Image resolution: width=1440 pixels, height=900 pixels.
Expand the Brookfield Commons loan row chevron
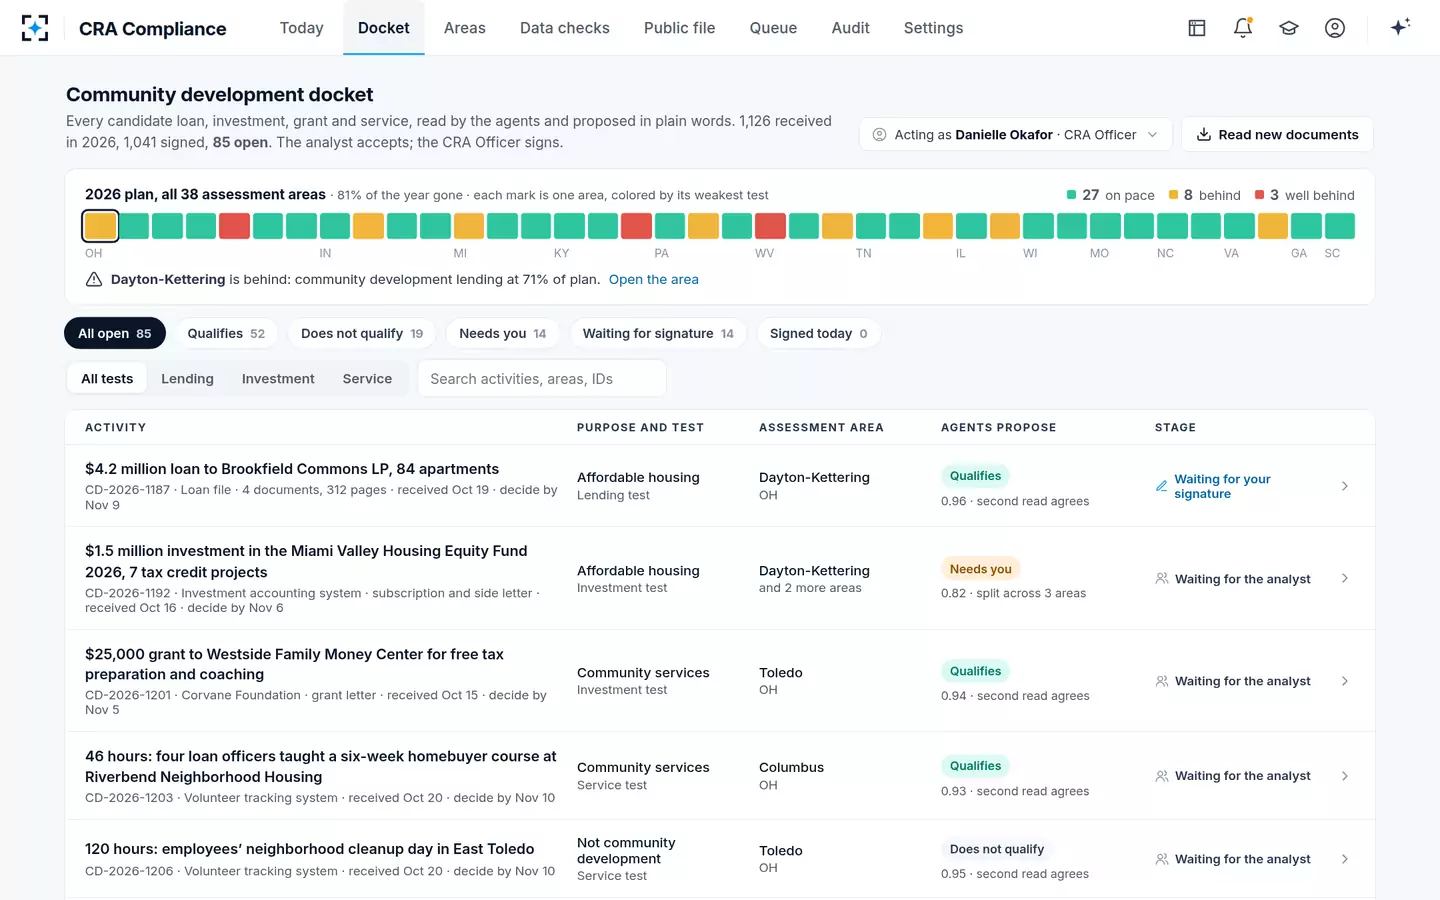point(1345,486)
